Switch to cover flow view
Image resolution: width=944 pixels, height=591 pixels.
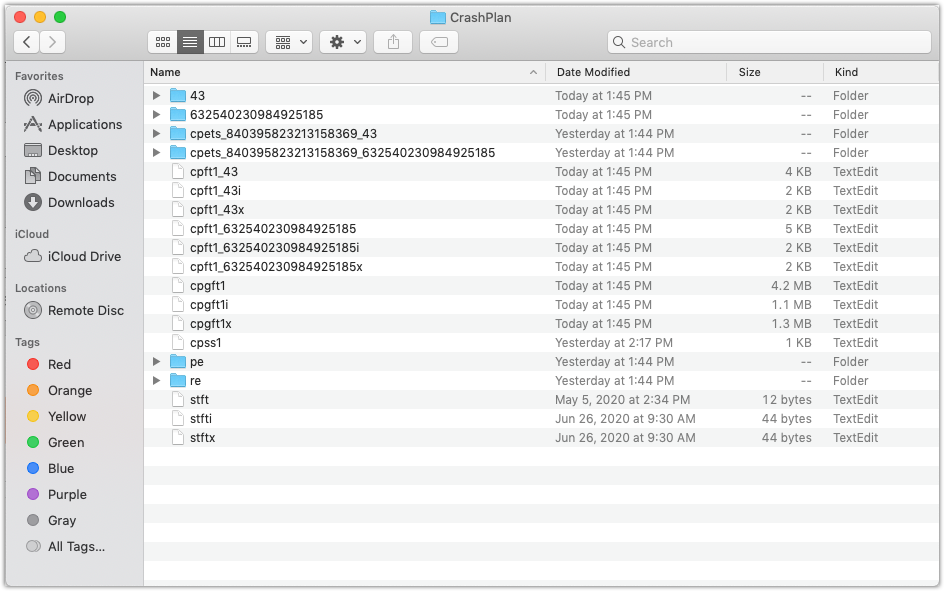point(245,42)
